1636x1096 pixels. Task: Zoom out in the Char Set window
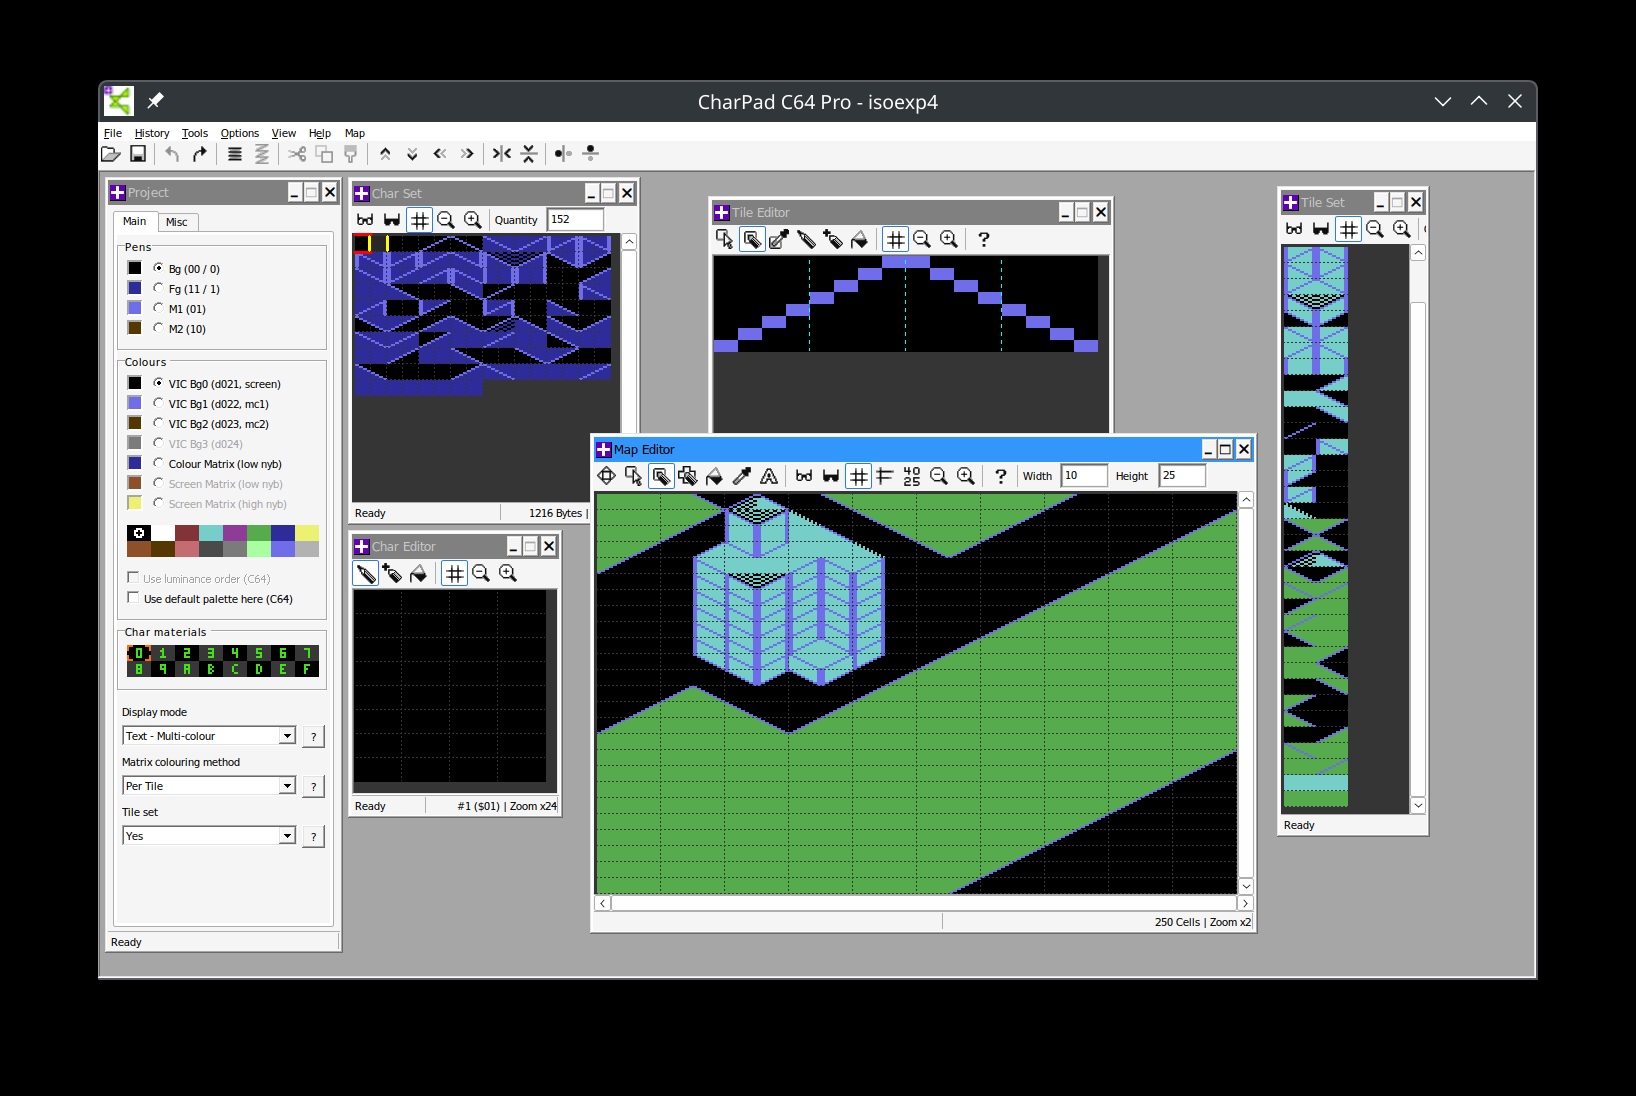tap(446, 220)
